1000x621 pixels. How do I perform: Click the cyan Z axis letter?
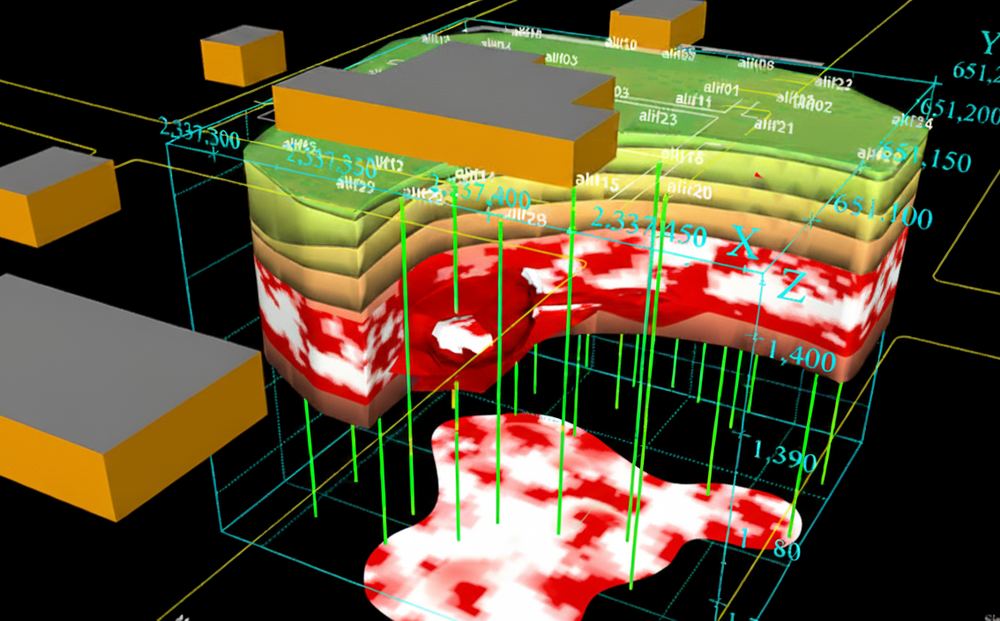[x=791, y=286]
